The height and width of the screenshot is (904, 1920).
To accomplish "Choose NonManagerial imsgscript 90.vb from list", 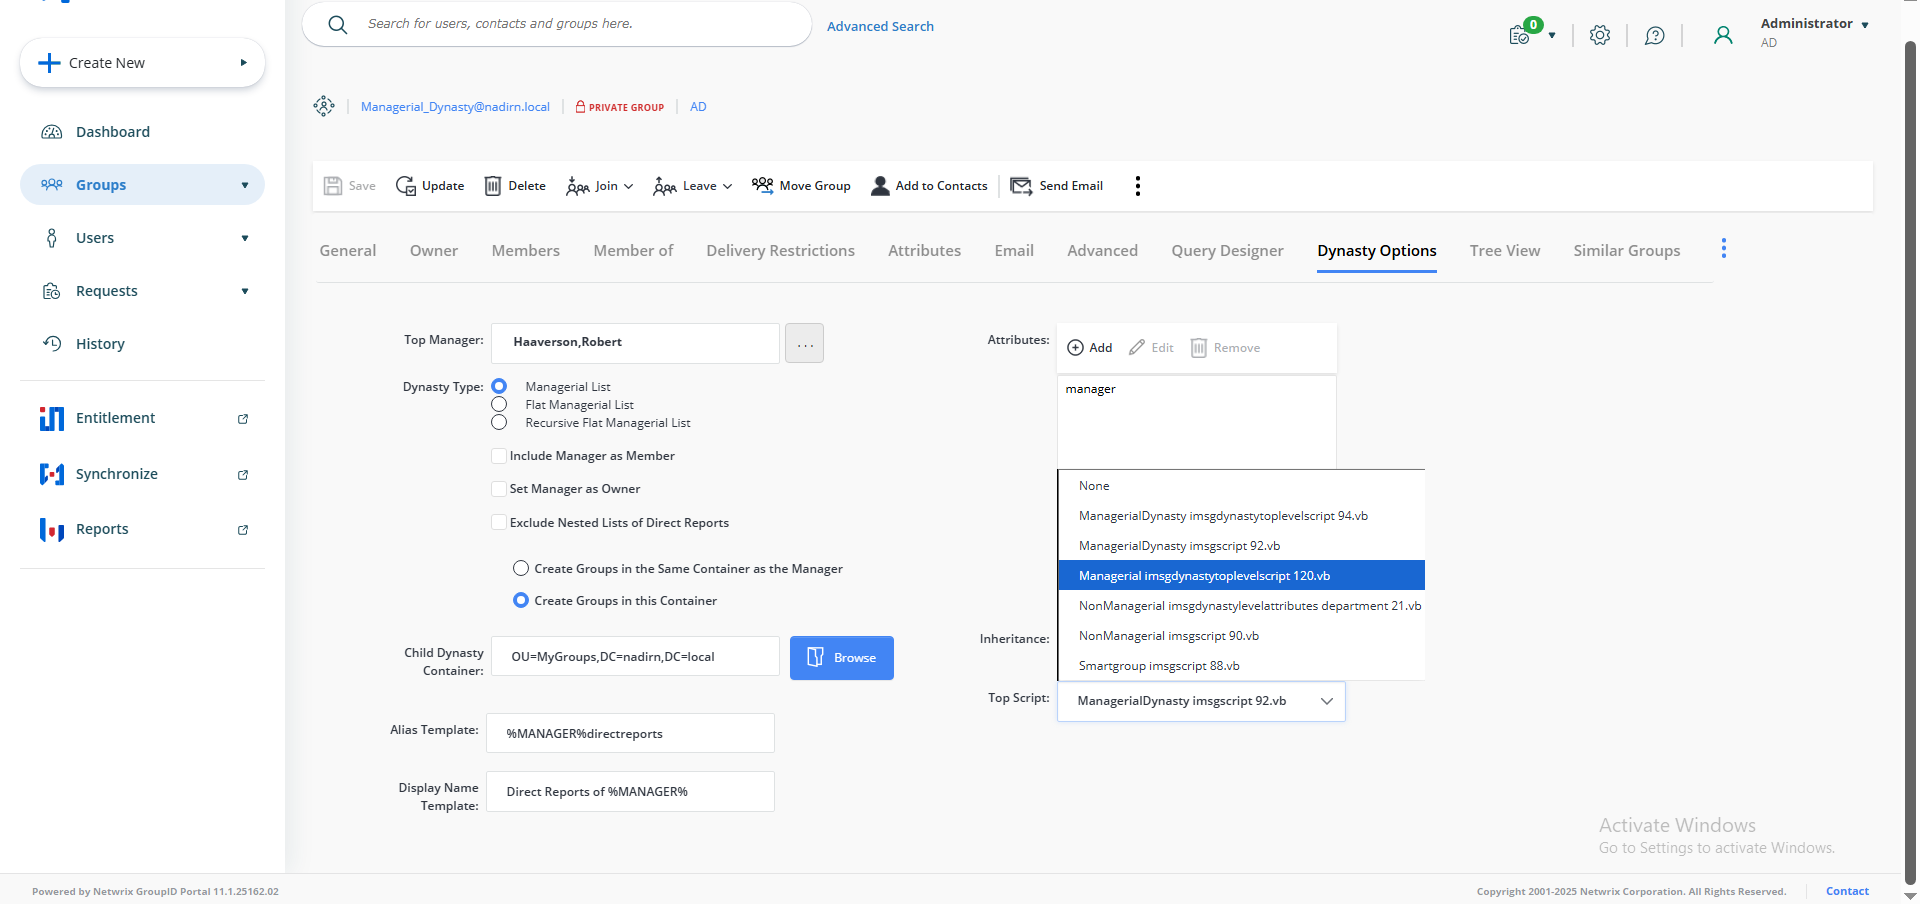I will [x=1168, y=636].
